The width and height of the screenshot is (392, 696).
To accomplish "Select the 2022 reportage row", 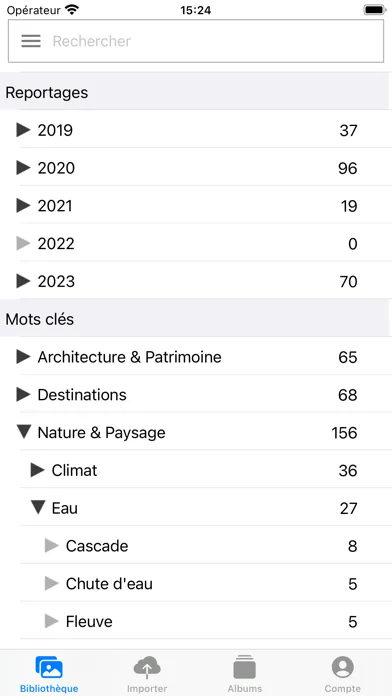I will click(x=196, y=243).
